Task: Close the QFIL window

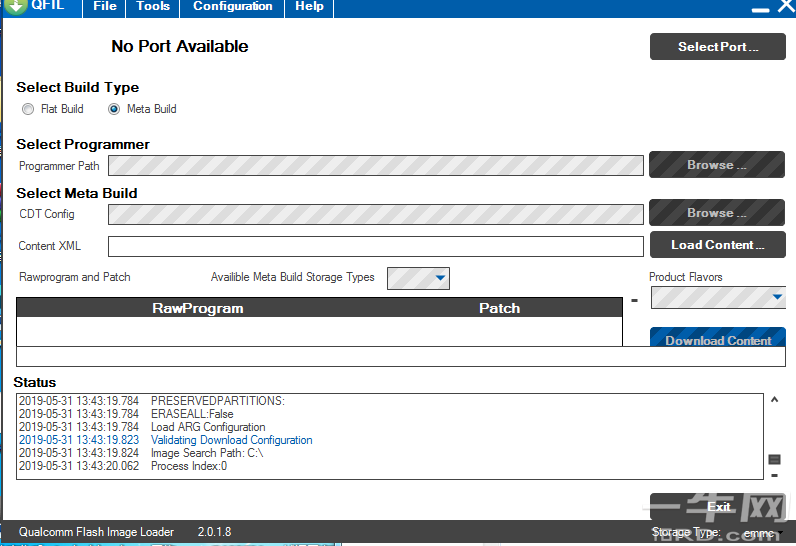Action: click(x=784, y=7)
